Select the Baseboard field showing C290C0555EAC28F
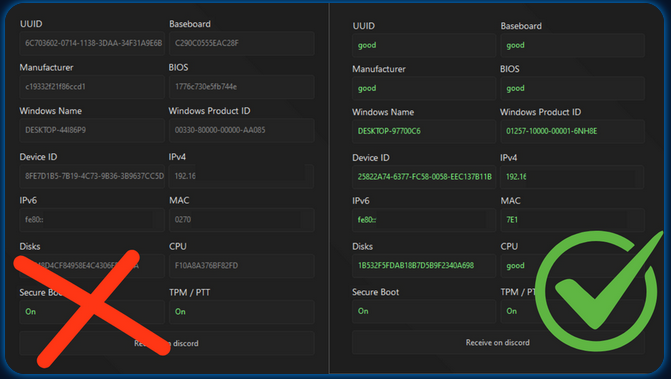 pyautogui.click(x=241, y=43)
